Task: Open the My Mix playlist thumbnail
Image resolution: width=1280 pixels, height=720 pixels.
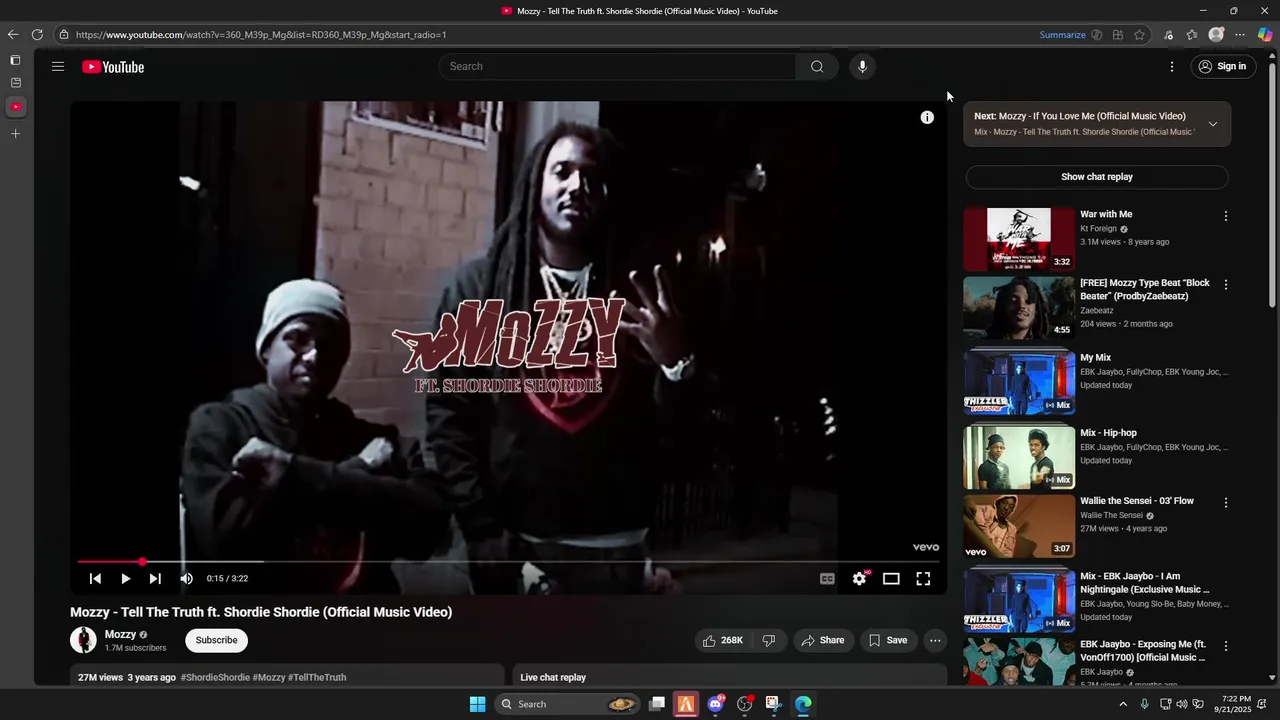Action: click(1019, 381)
